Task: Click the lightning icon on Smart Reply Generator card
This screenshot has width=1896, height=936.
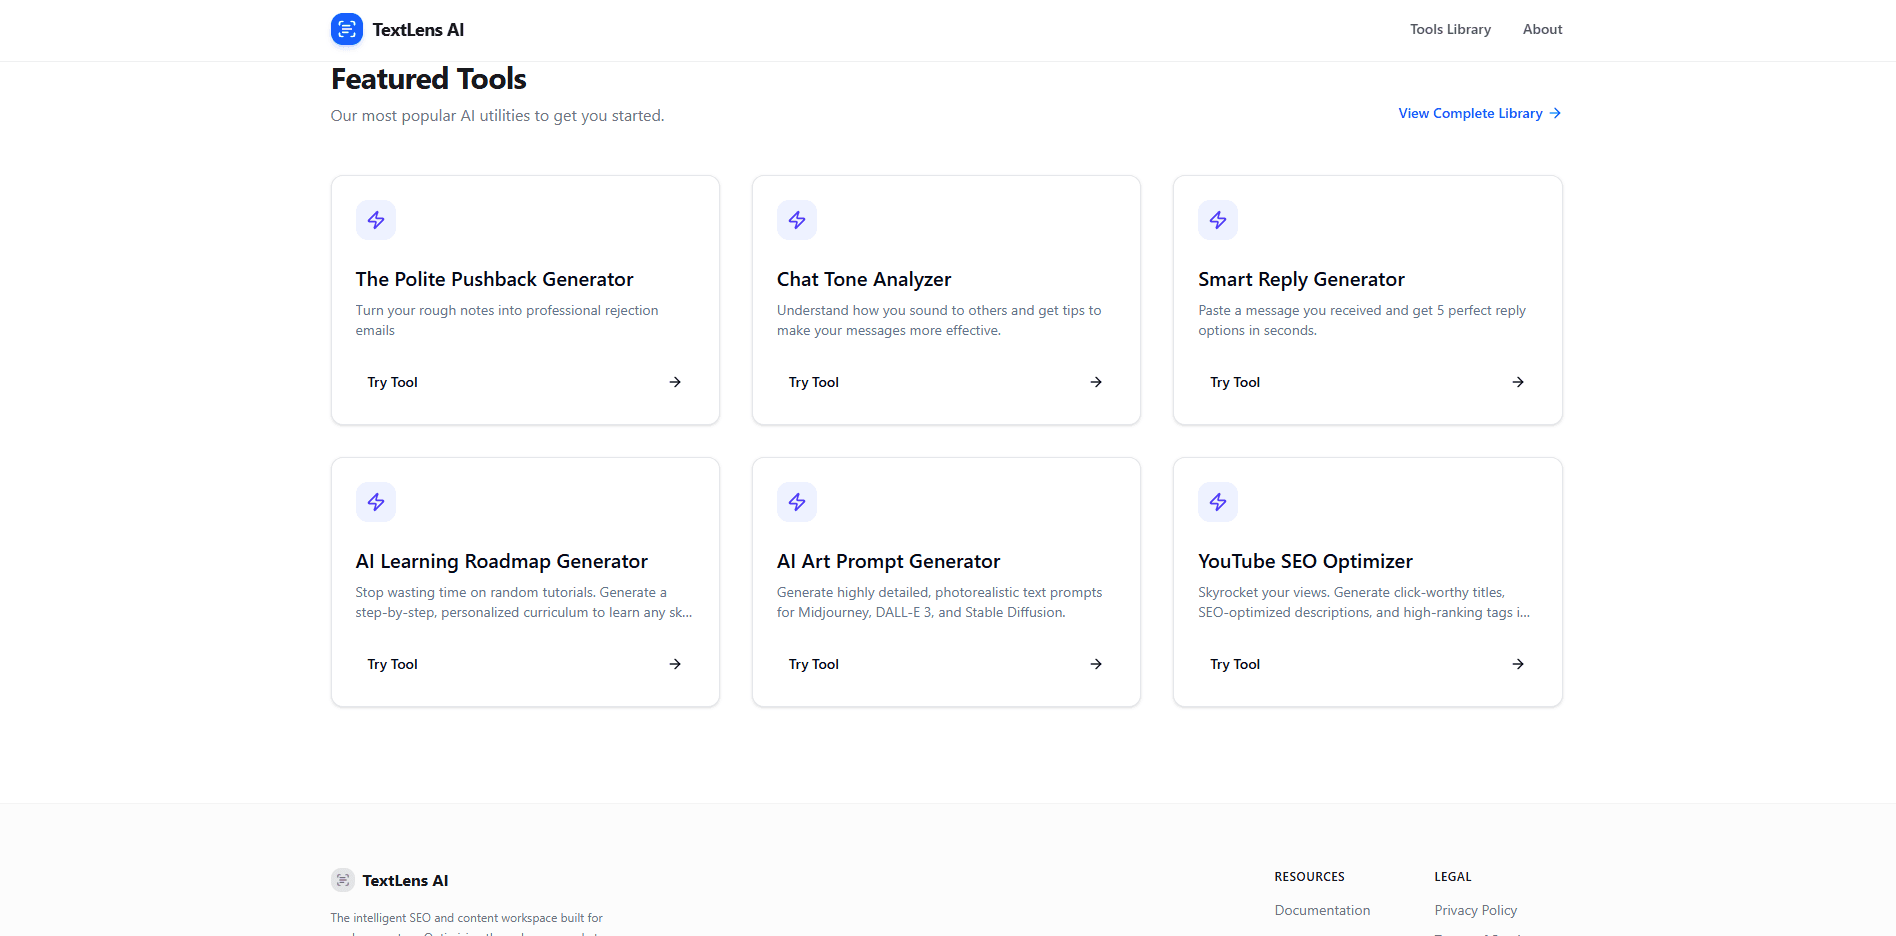Action: [1217, 220]
